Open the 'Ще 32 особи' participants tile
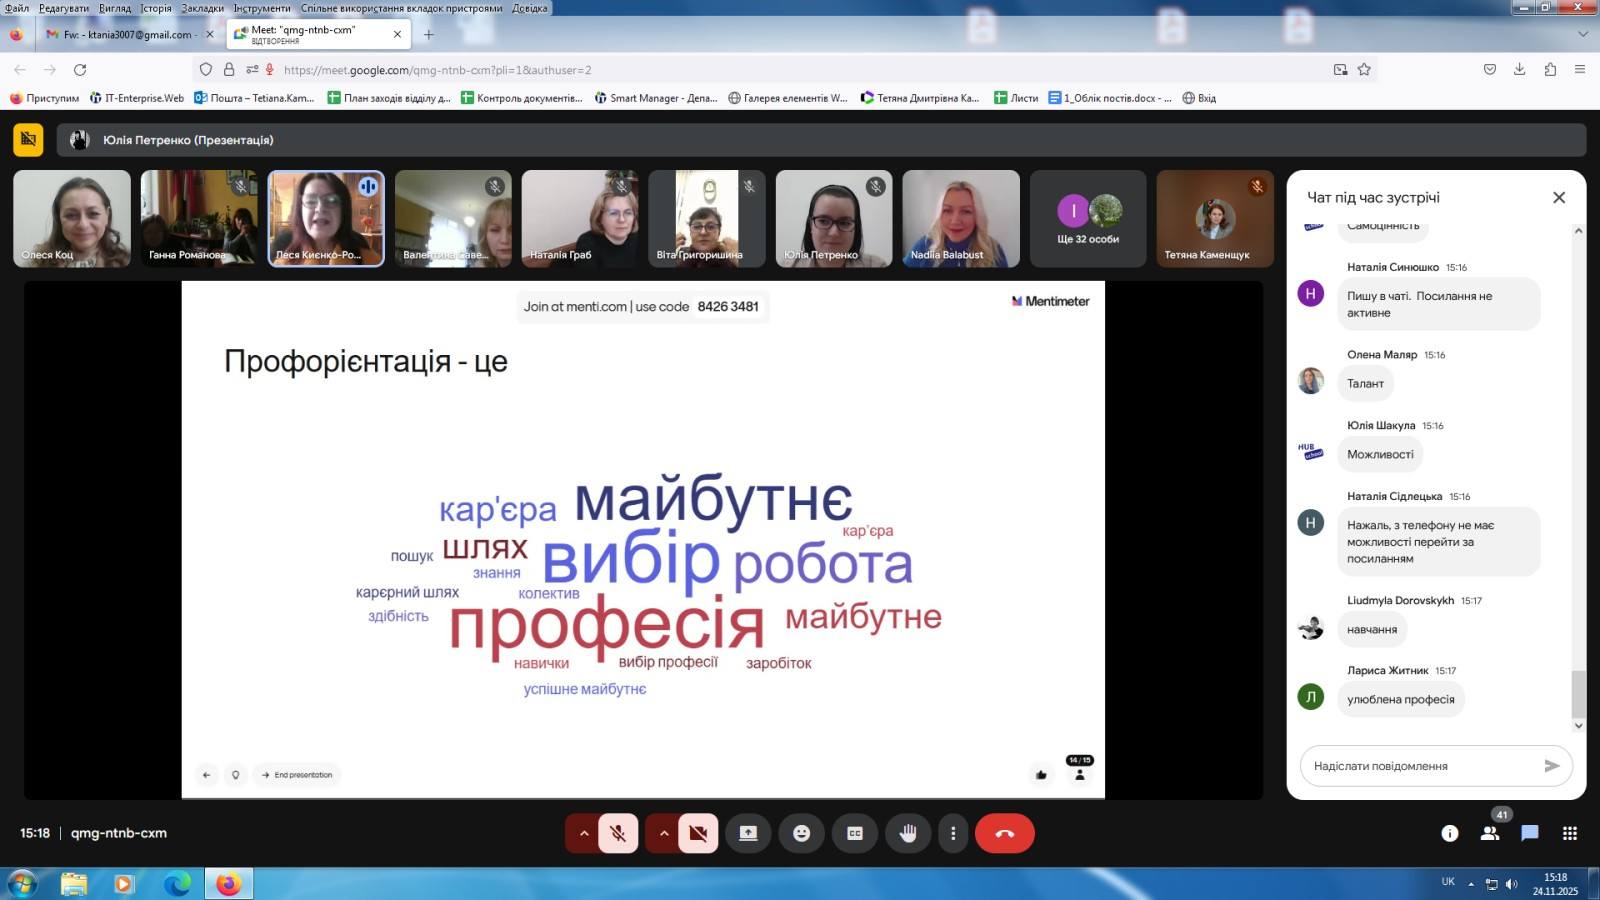The height and width of the screenshot is (900, 1600). 1088,219
